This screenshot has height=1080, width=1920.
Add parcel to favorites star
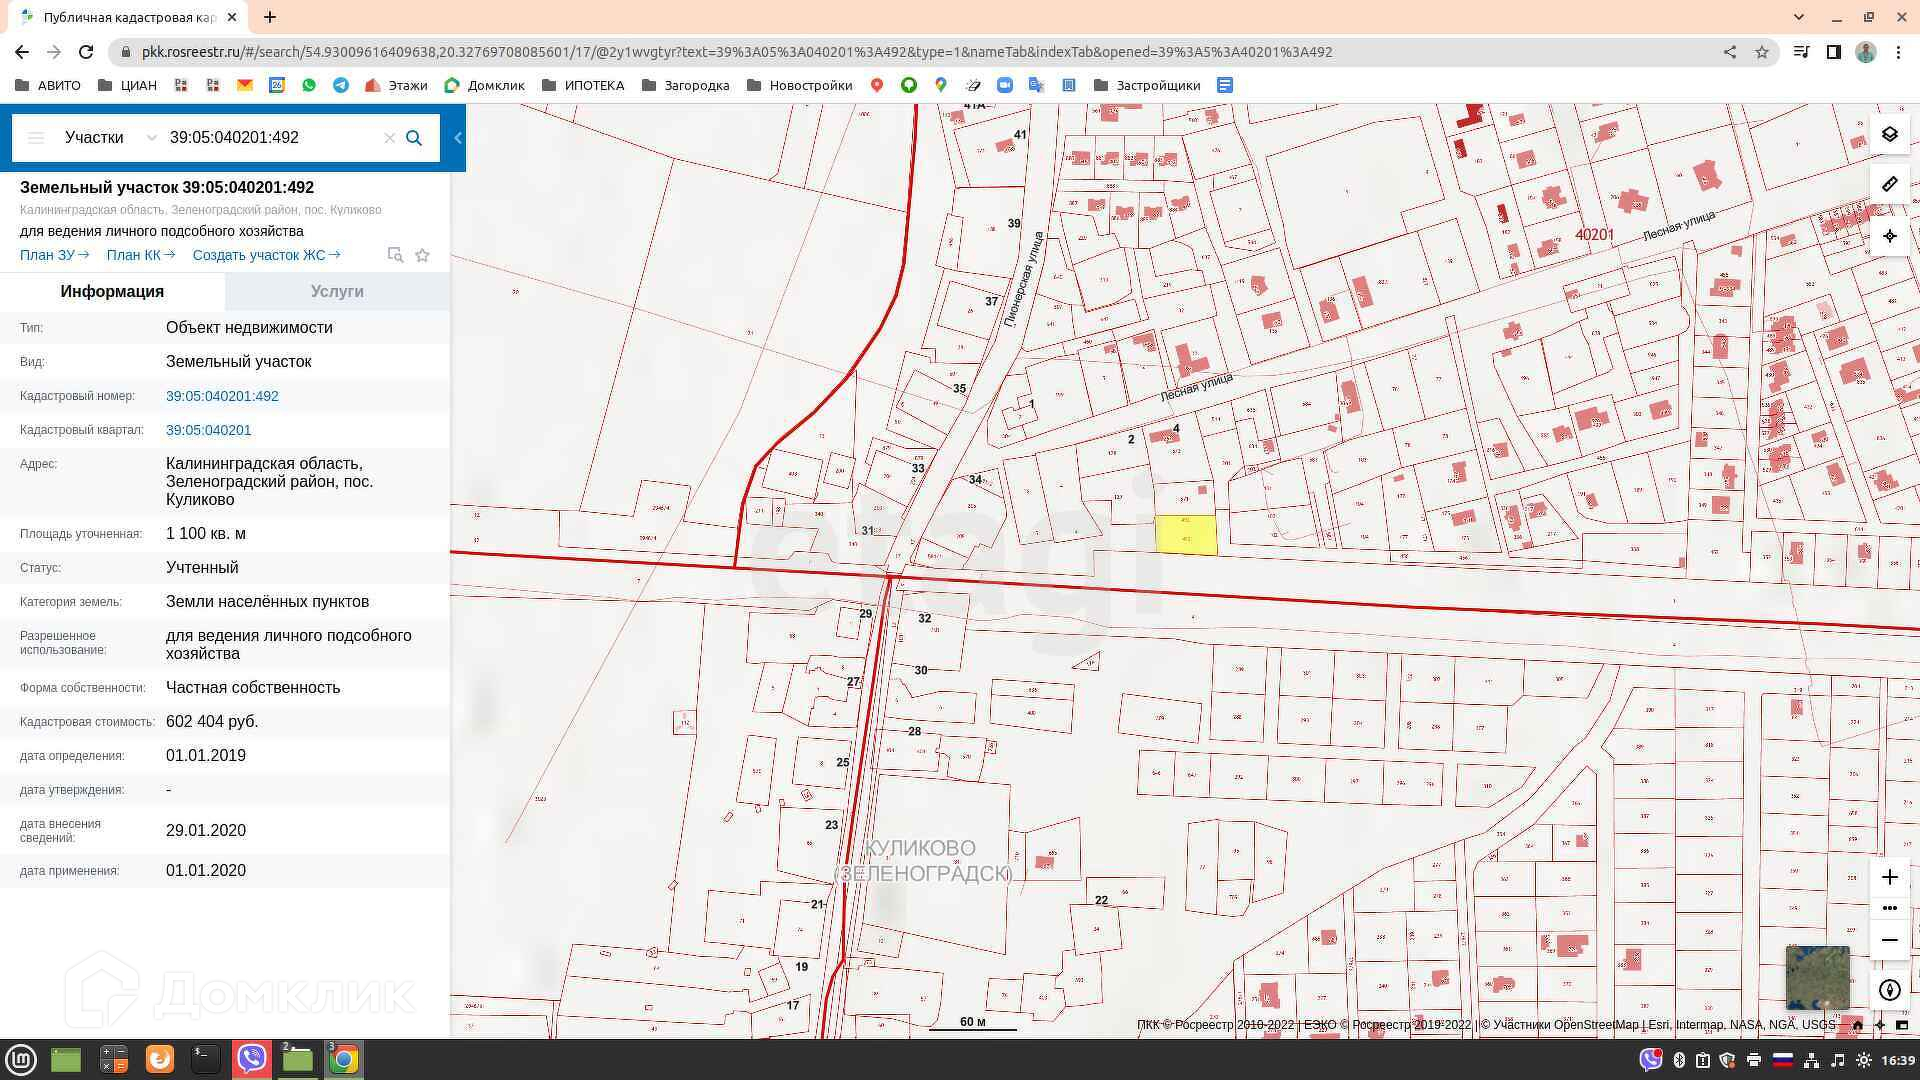click(422, 255)
